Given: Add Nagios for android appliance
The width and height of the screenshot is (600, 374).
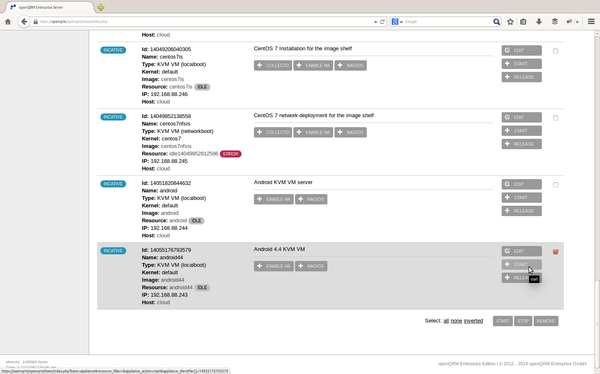Looking at the screenshot, I should click(x=311, y=199).
